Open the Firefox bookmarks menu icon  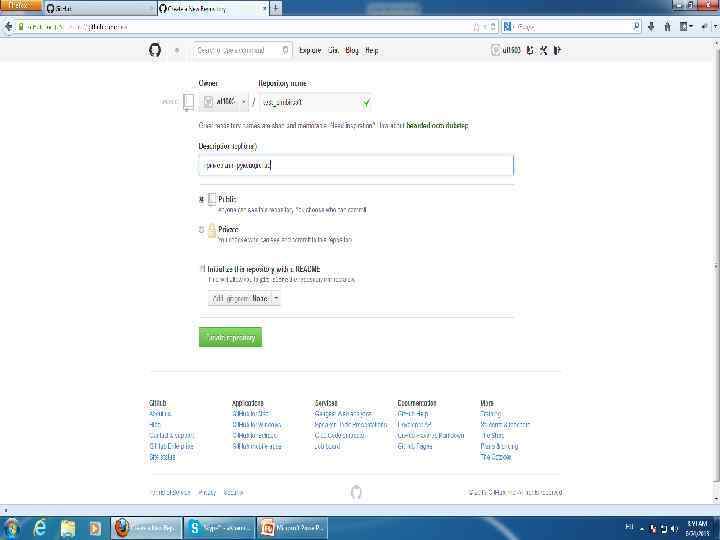(686, 27)
